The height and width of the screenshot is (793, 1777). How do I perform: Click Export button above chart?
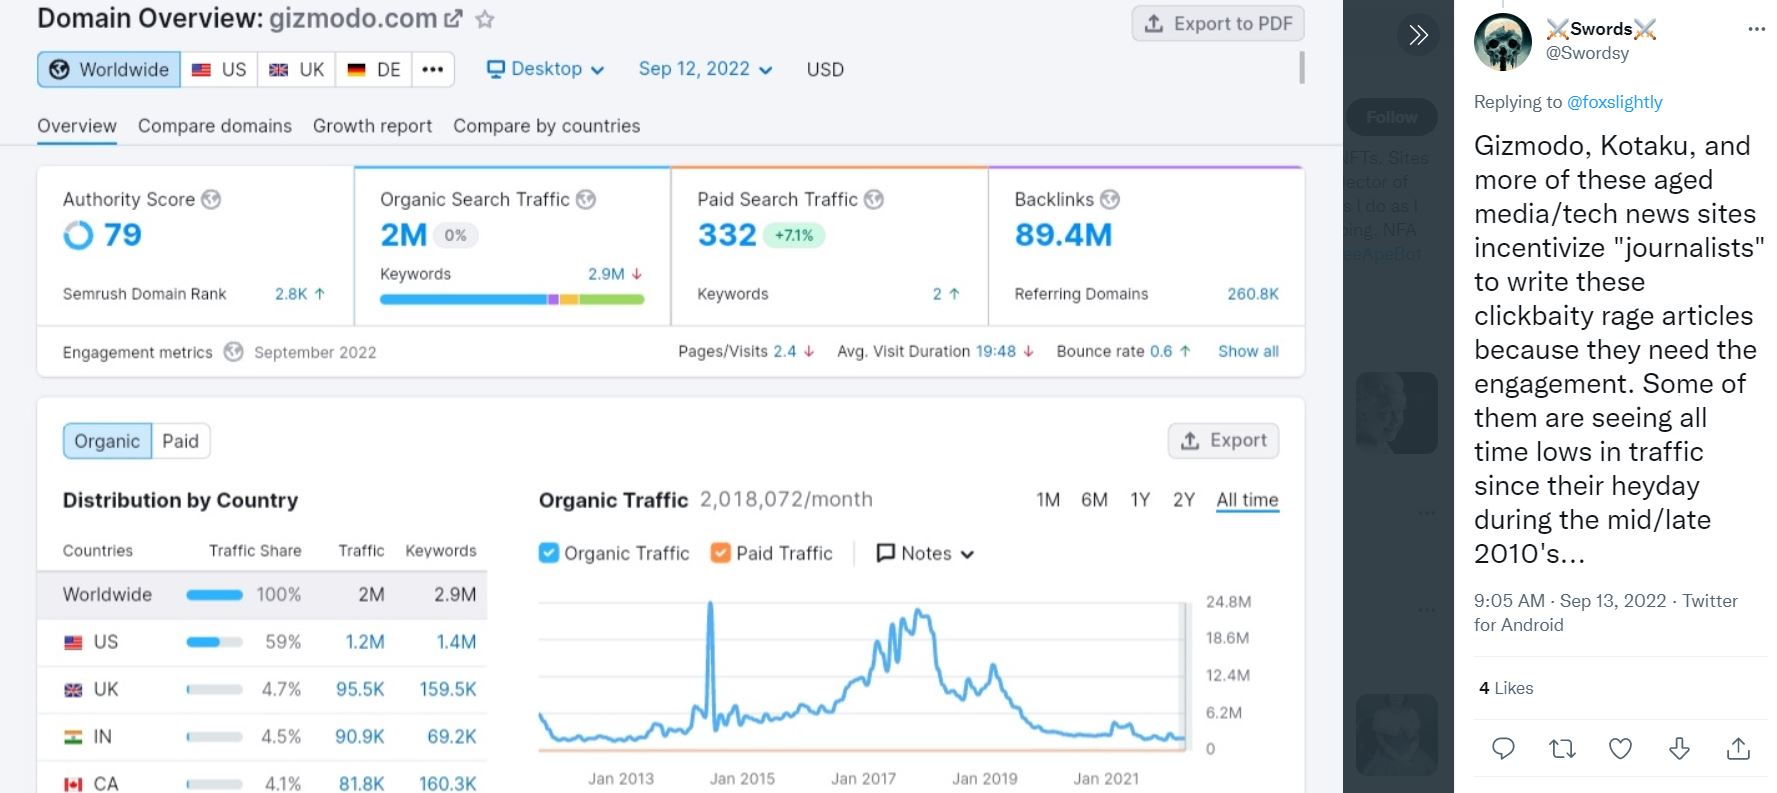pos(1223,440)
